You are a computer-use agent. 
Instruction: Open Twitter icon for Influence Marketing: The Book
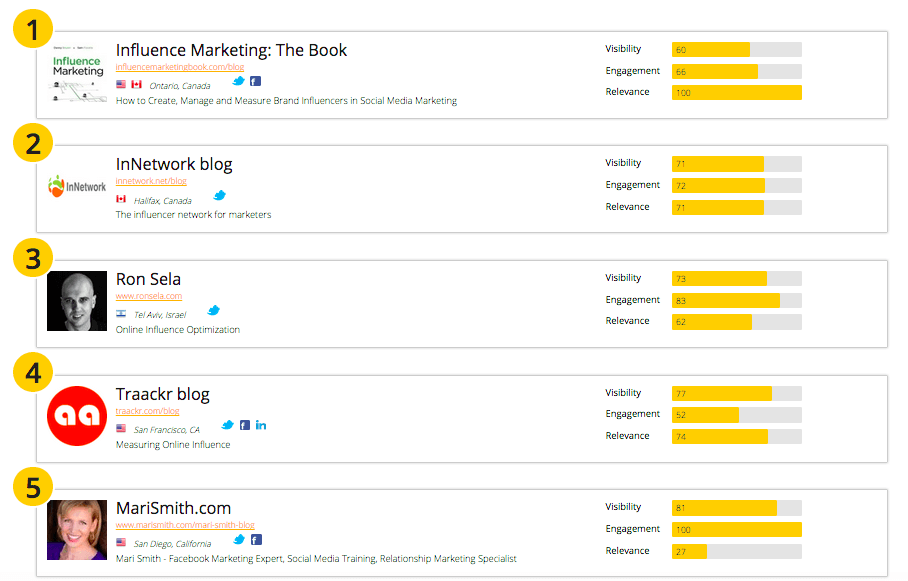[x=239, y=82]
